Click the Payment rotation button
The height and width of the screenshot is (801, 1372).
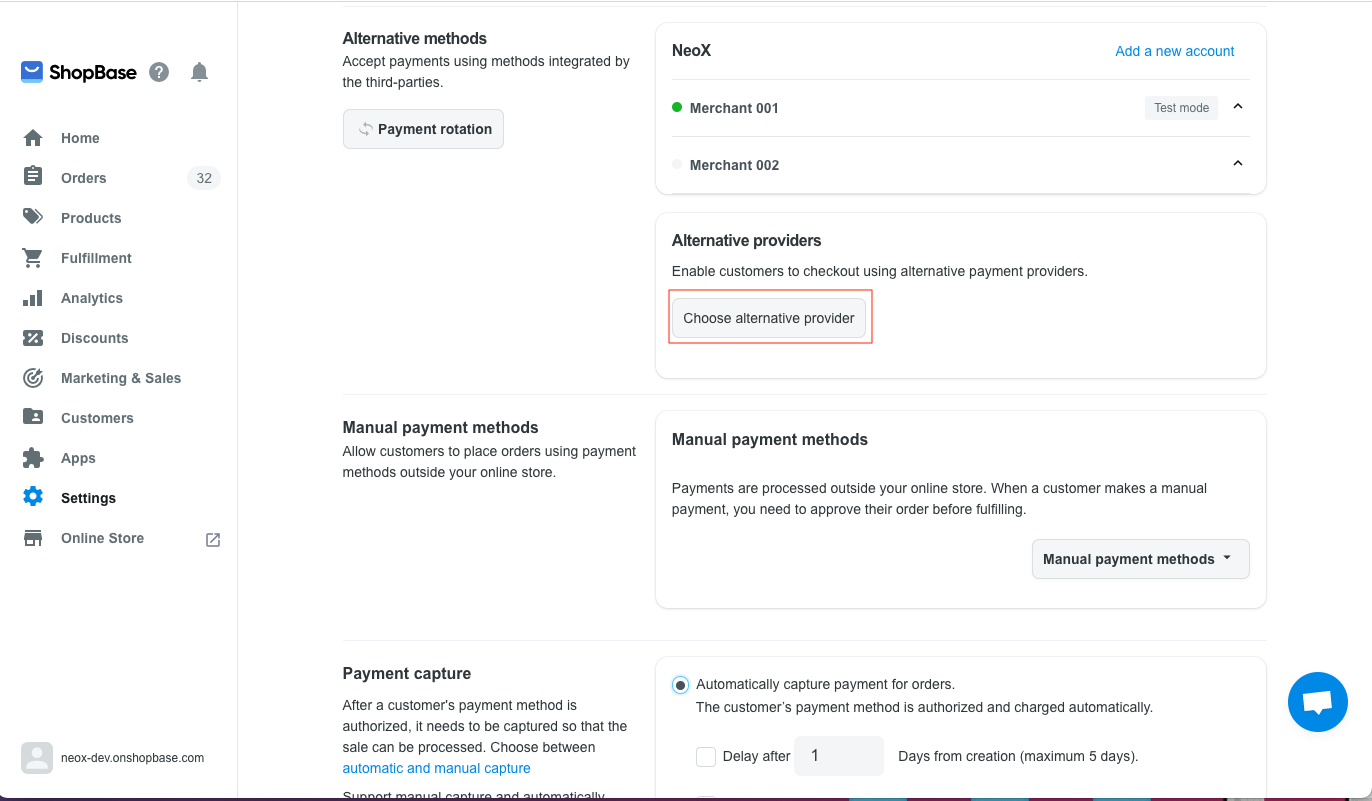(423, 129)
